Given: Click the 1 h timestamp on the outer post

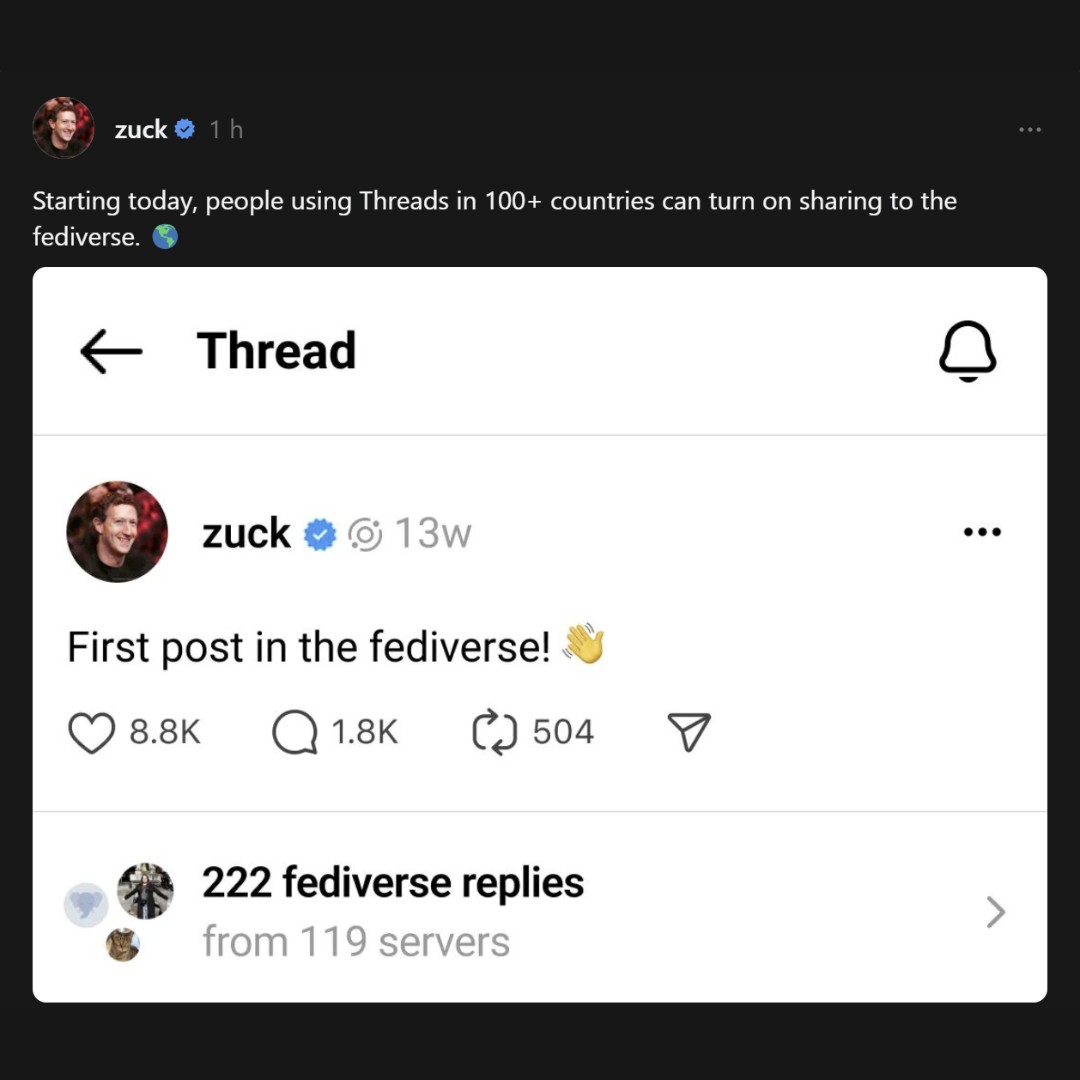Looking at the screenshot, I should pos(225,129).
